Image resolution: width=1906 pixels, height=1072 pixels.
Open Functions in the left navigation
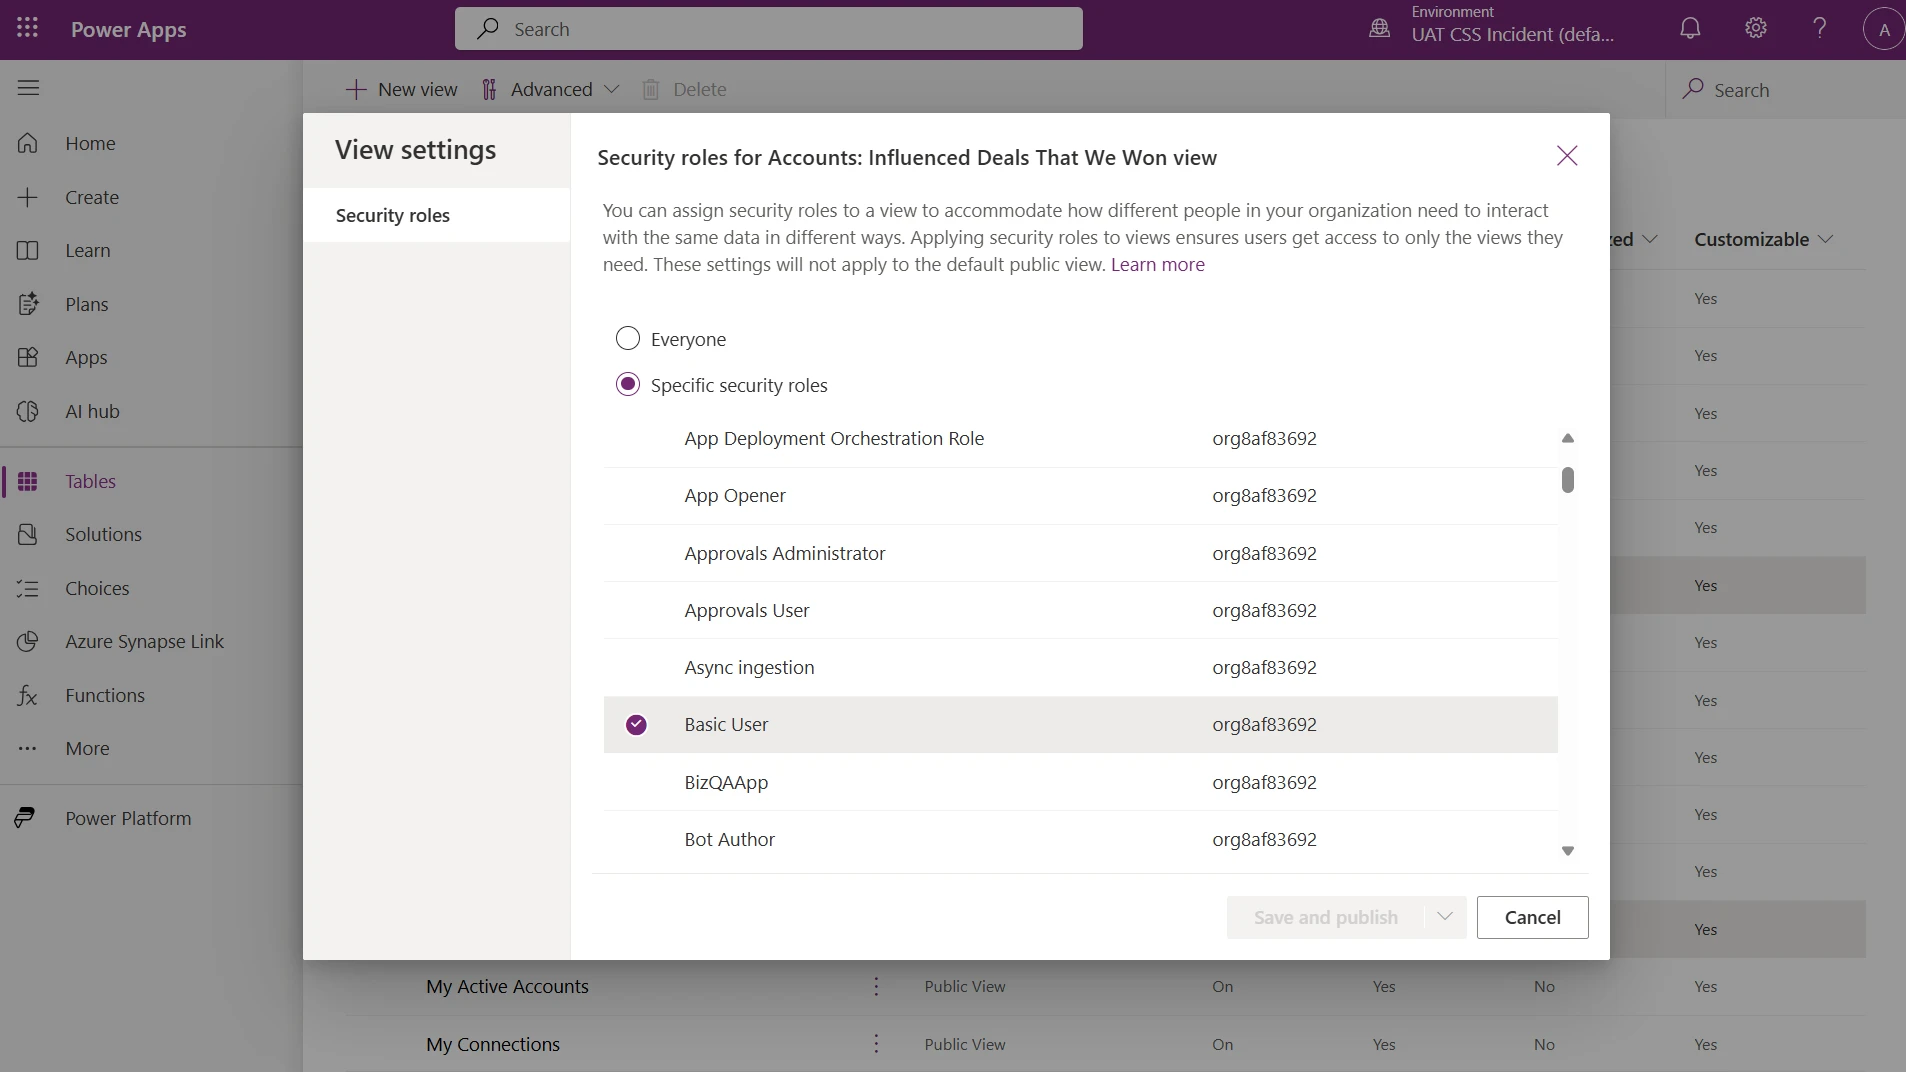tap(105, 695)
